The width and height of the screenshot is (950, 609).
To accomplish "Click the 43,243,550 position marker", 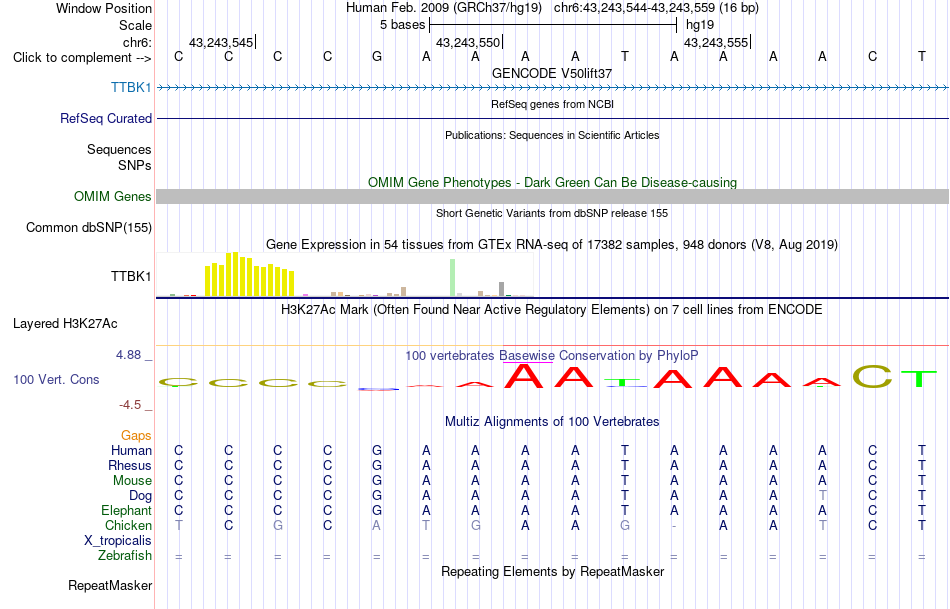I will coord(469,42).
